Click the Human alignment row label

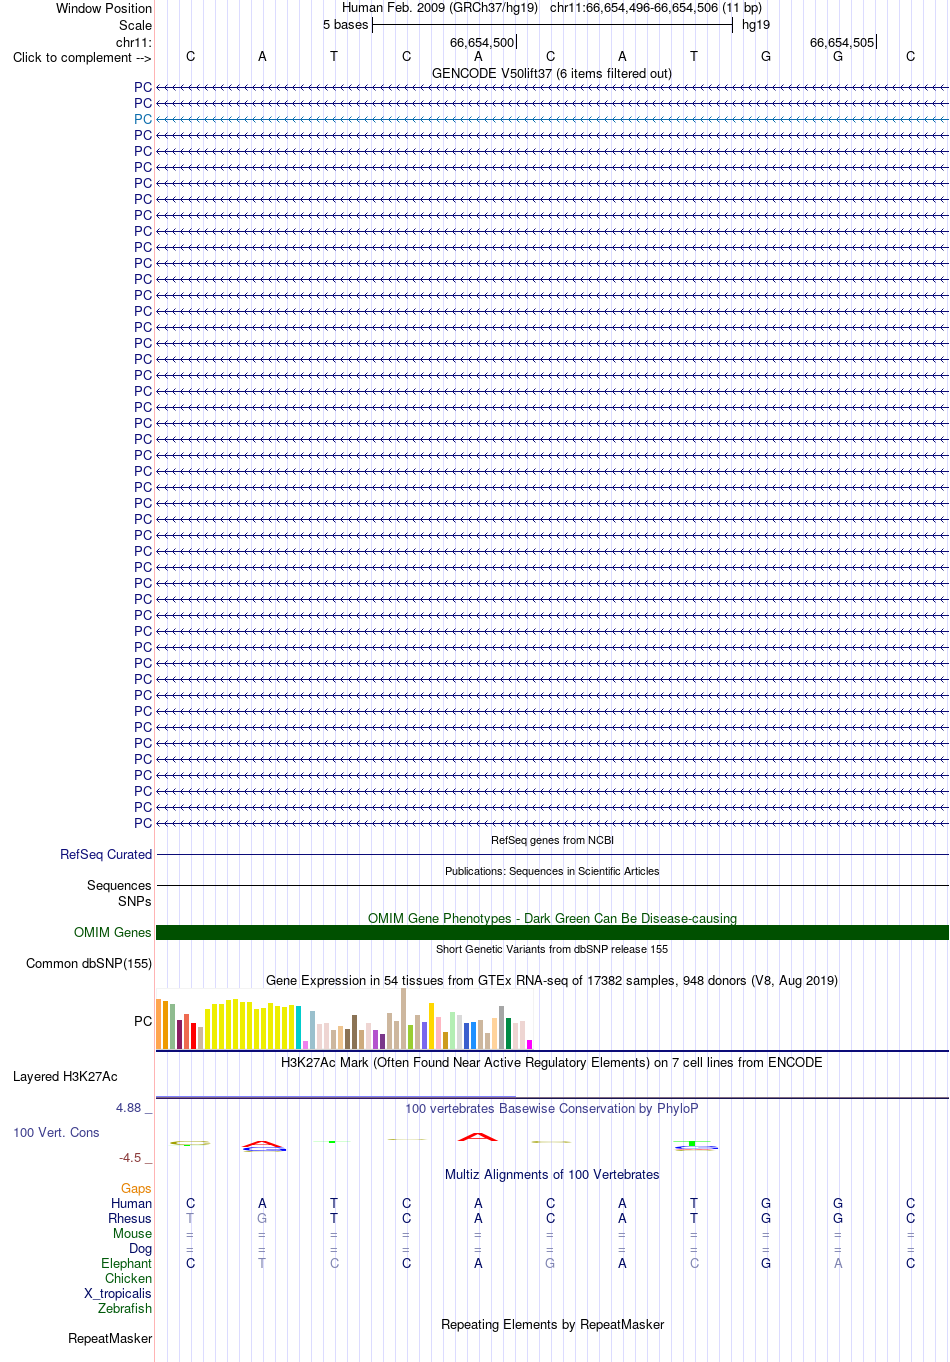pos(132,1203)
